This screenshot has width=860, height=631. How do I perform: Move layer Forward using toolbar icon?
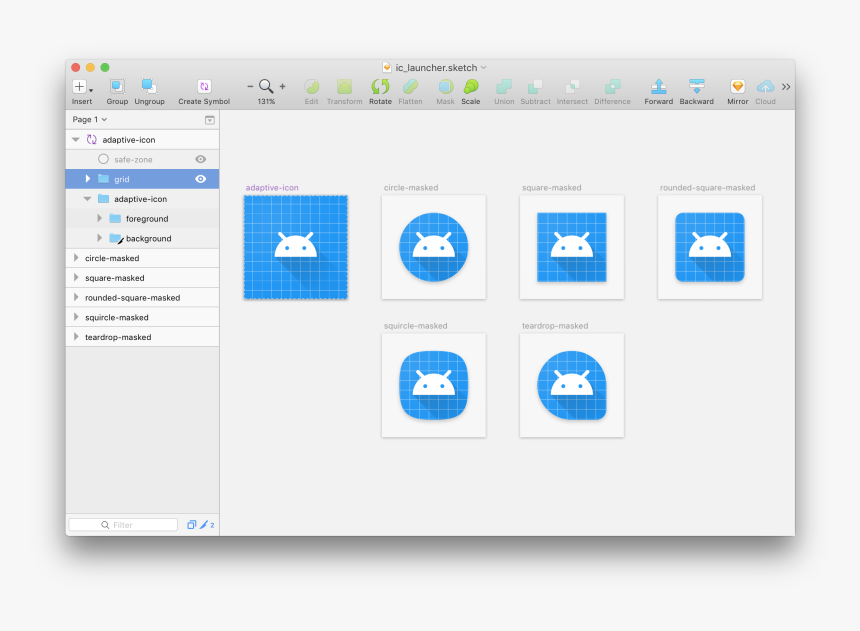[x=658, y=87]
